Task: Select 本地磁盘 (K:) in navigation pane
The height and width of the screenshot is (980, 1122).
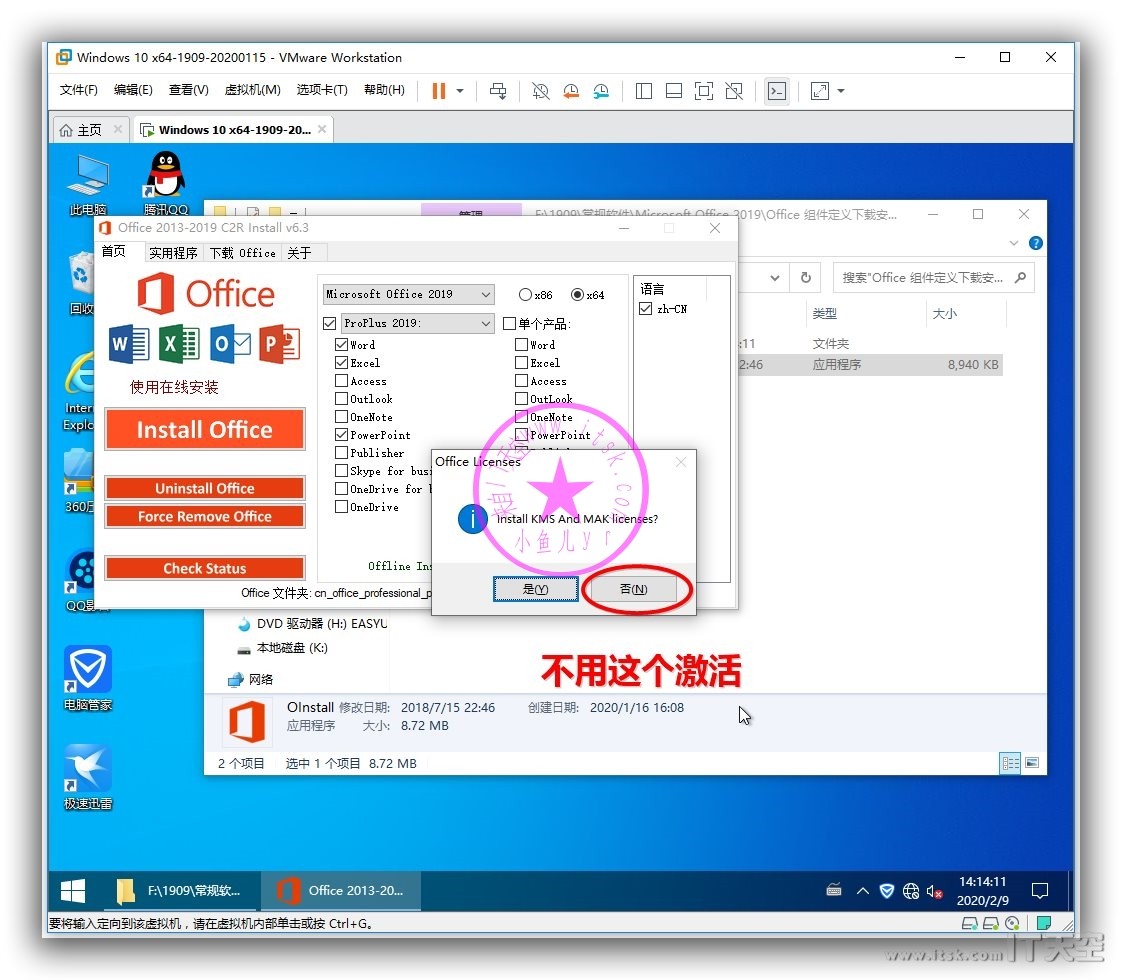Action: click(282, 648)
